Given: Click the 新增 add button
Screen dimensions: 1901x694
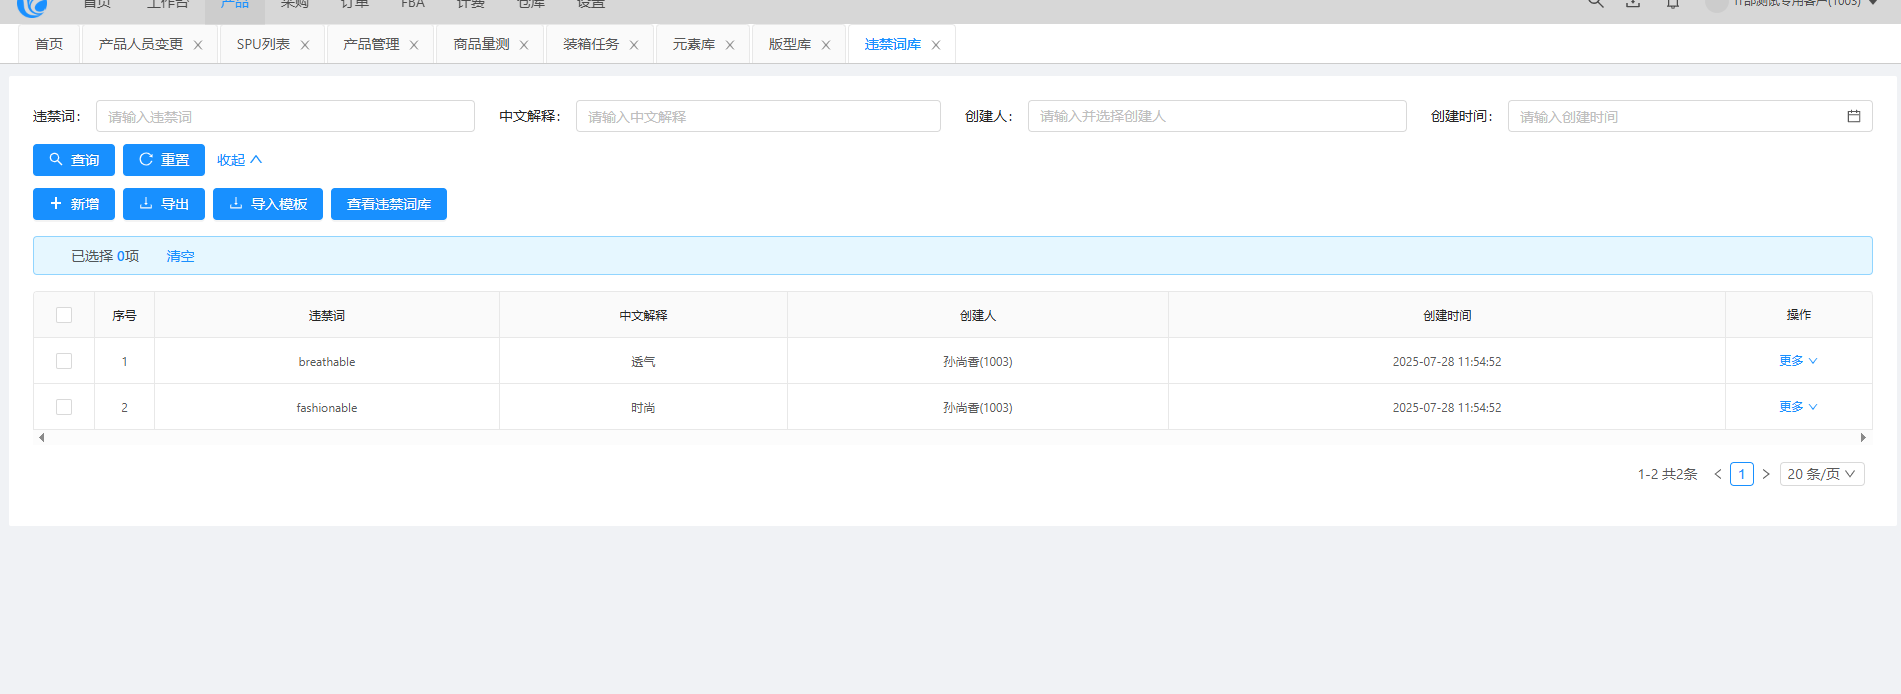Looking at the screenshot, I should click(74, 204).
